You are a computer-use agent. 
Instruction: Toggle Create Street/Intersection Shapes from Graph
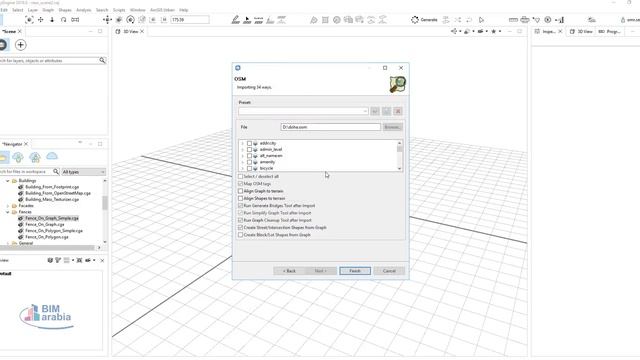tap(240, 227)
